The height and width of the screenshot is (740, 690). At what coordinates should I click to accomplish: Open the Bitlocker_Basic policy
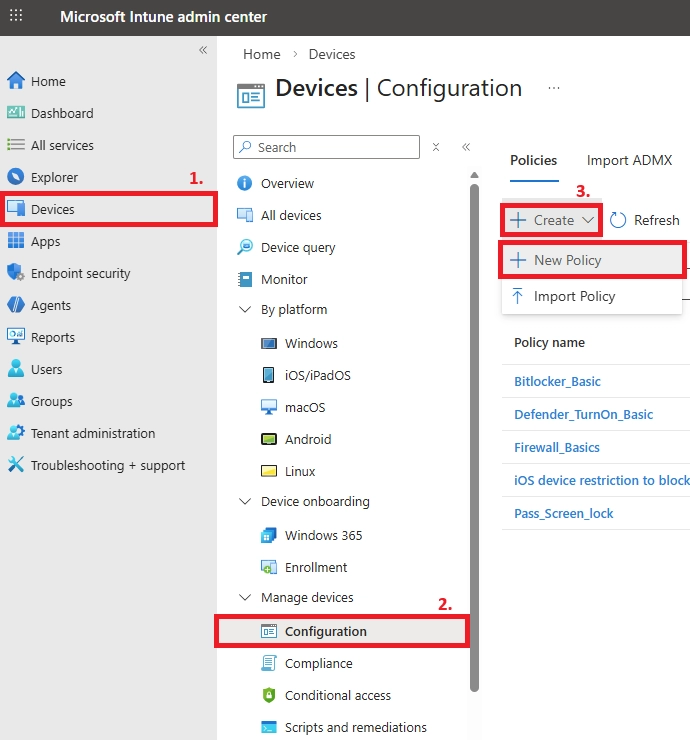[x=557, y=381]
